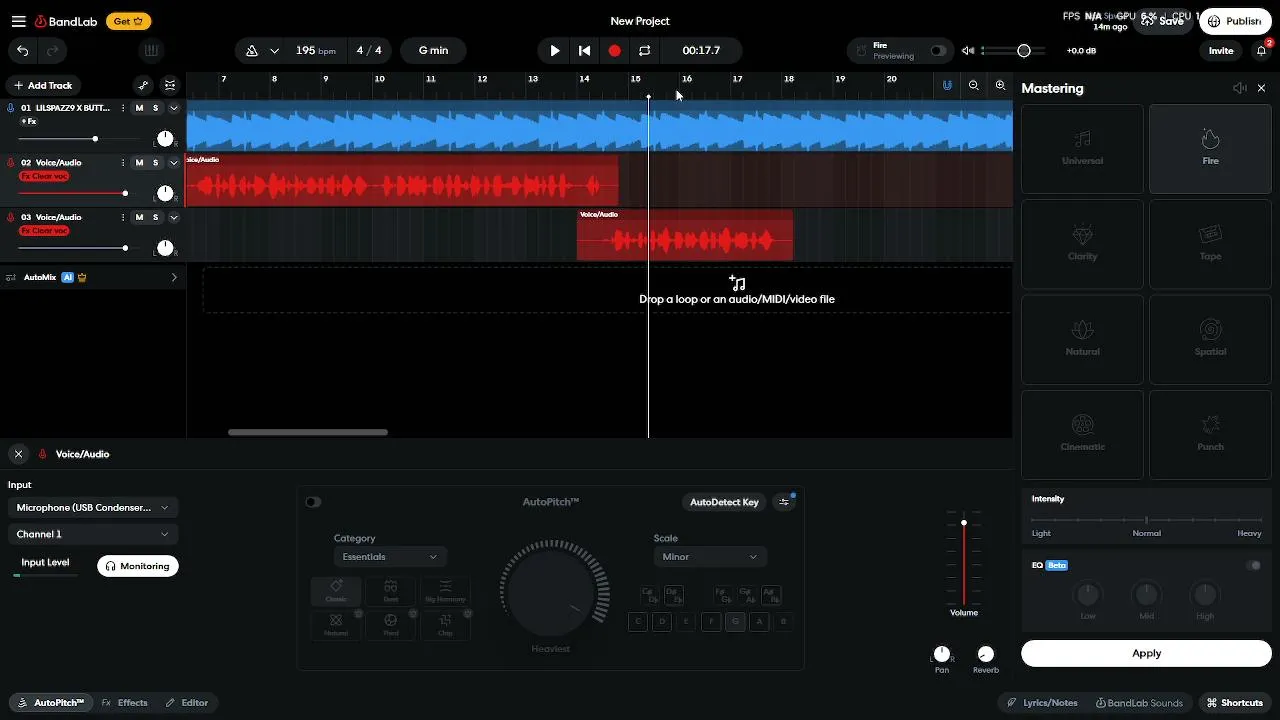Click the microphone icon on track 03

point(11,217)
